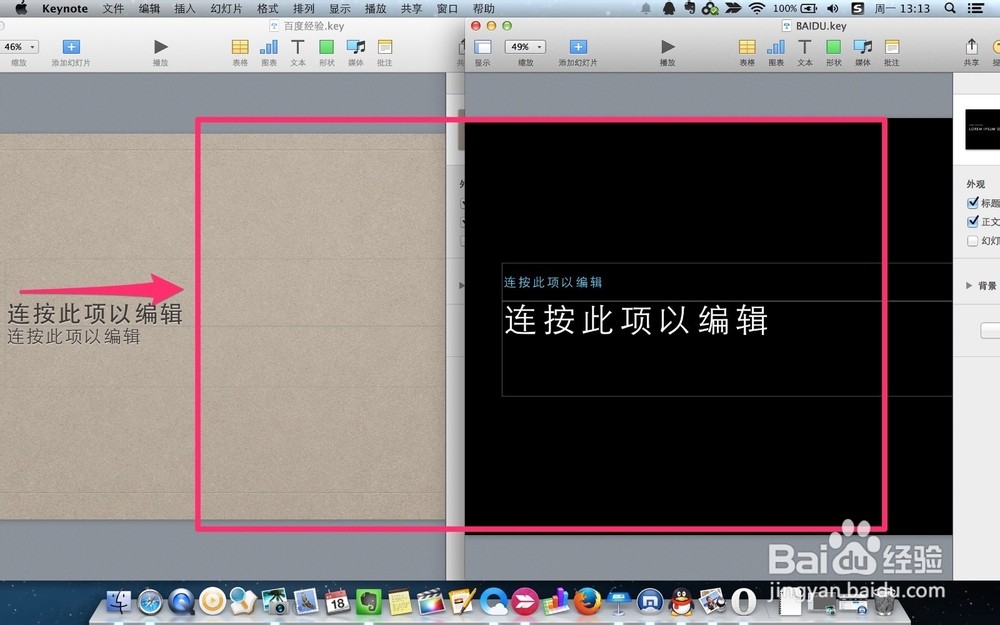Screen dimensions: 1000x625
Task: Open the Keynote application menu
Action: pos(65,8)
